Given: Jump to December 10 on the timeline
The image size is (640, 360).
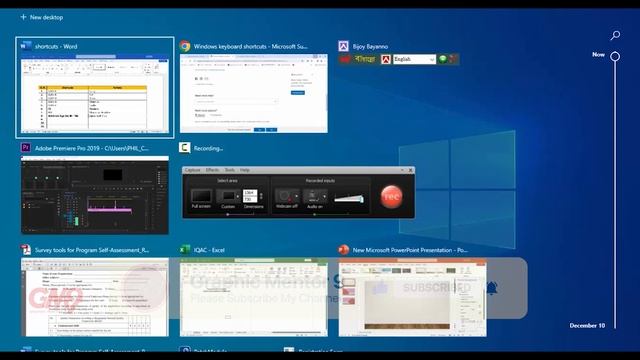Looking at the screenshot, I should 587,325.
